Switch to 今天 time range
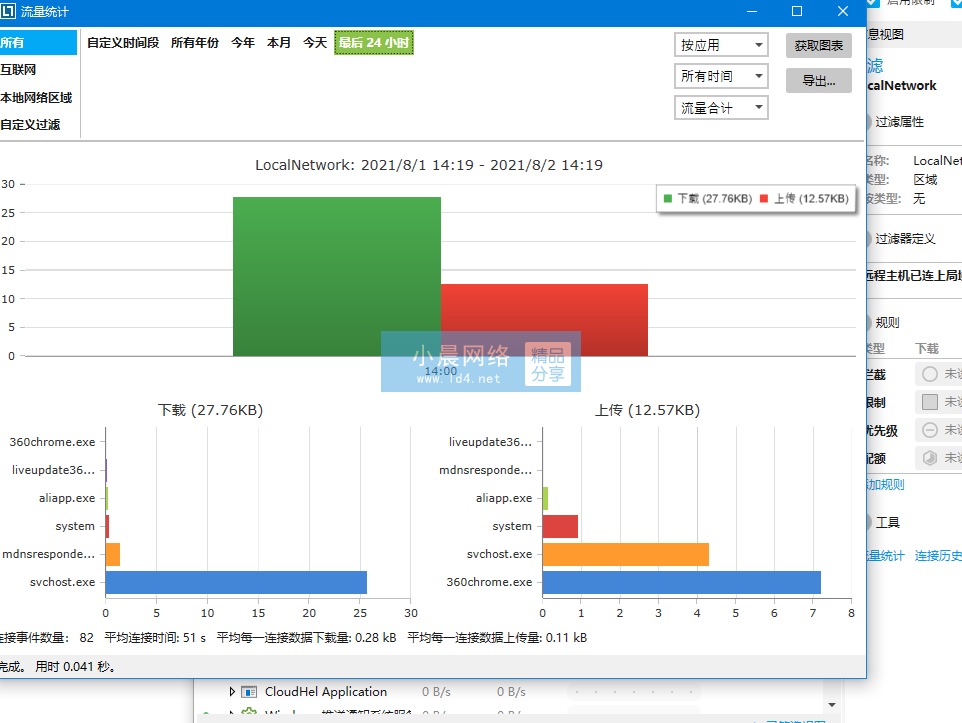This screenshot has height=723, width=962. point(315,42)
